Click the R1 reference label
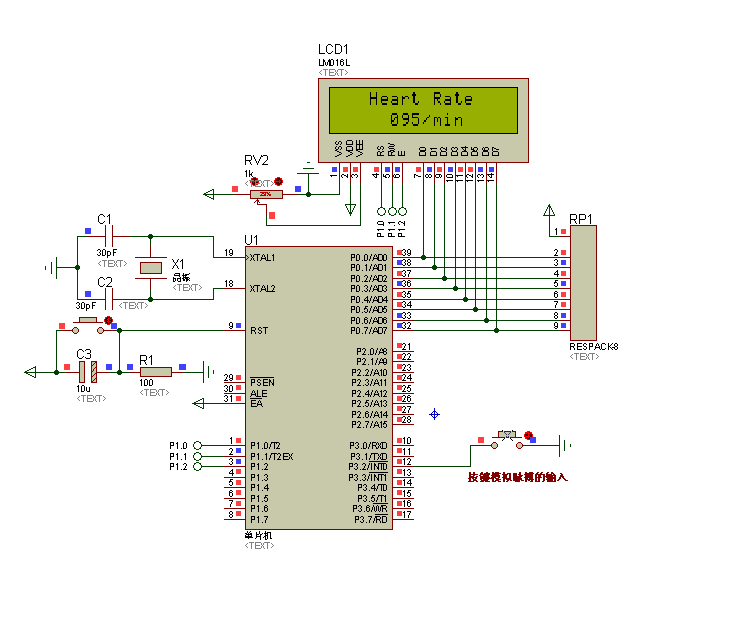749x619 pixels. (x=146, y=360)
